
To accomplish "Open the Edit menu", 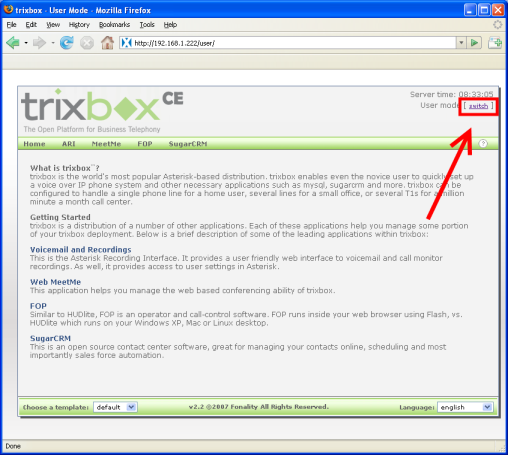I will (x=31, y=25).
